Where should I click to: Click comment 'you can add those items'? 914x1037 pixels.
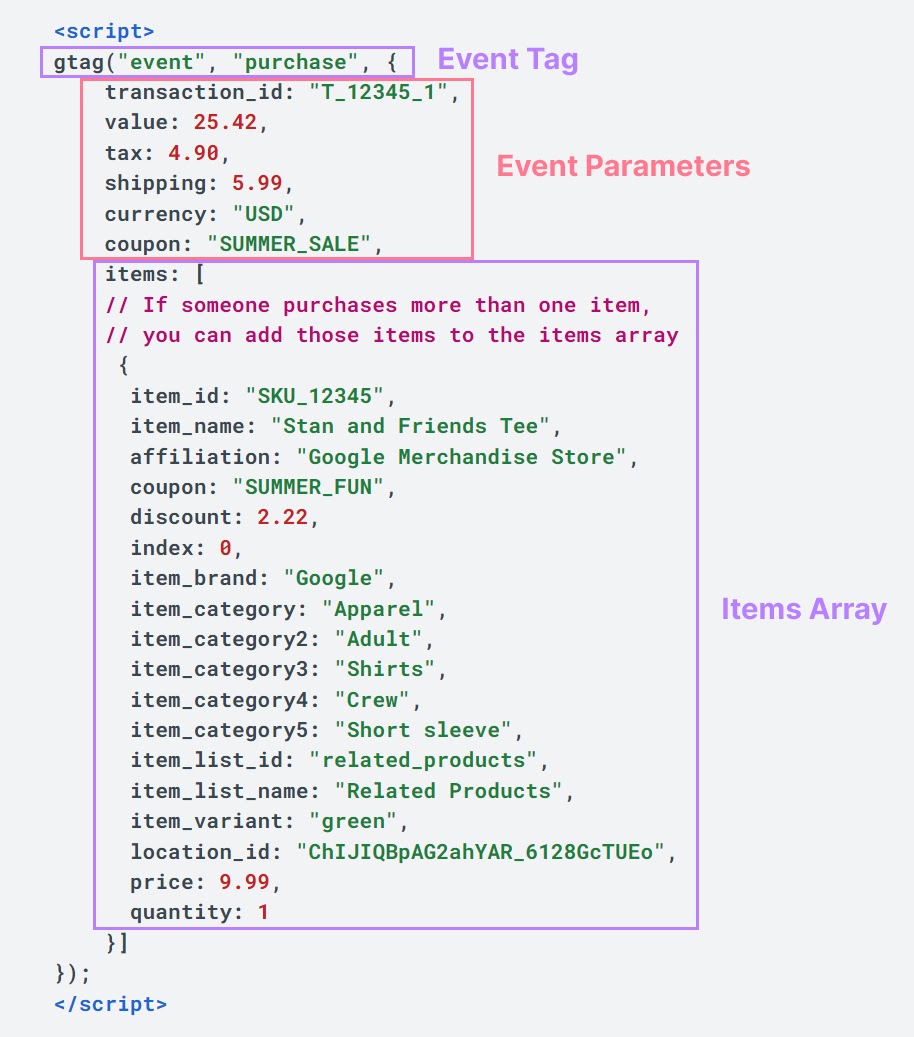pyautogui.click(x=392, y=335)
